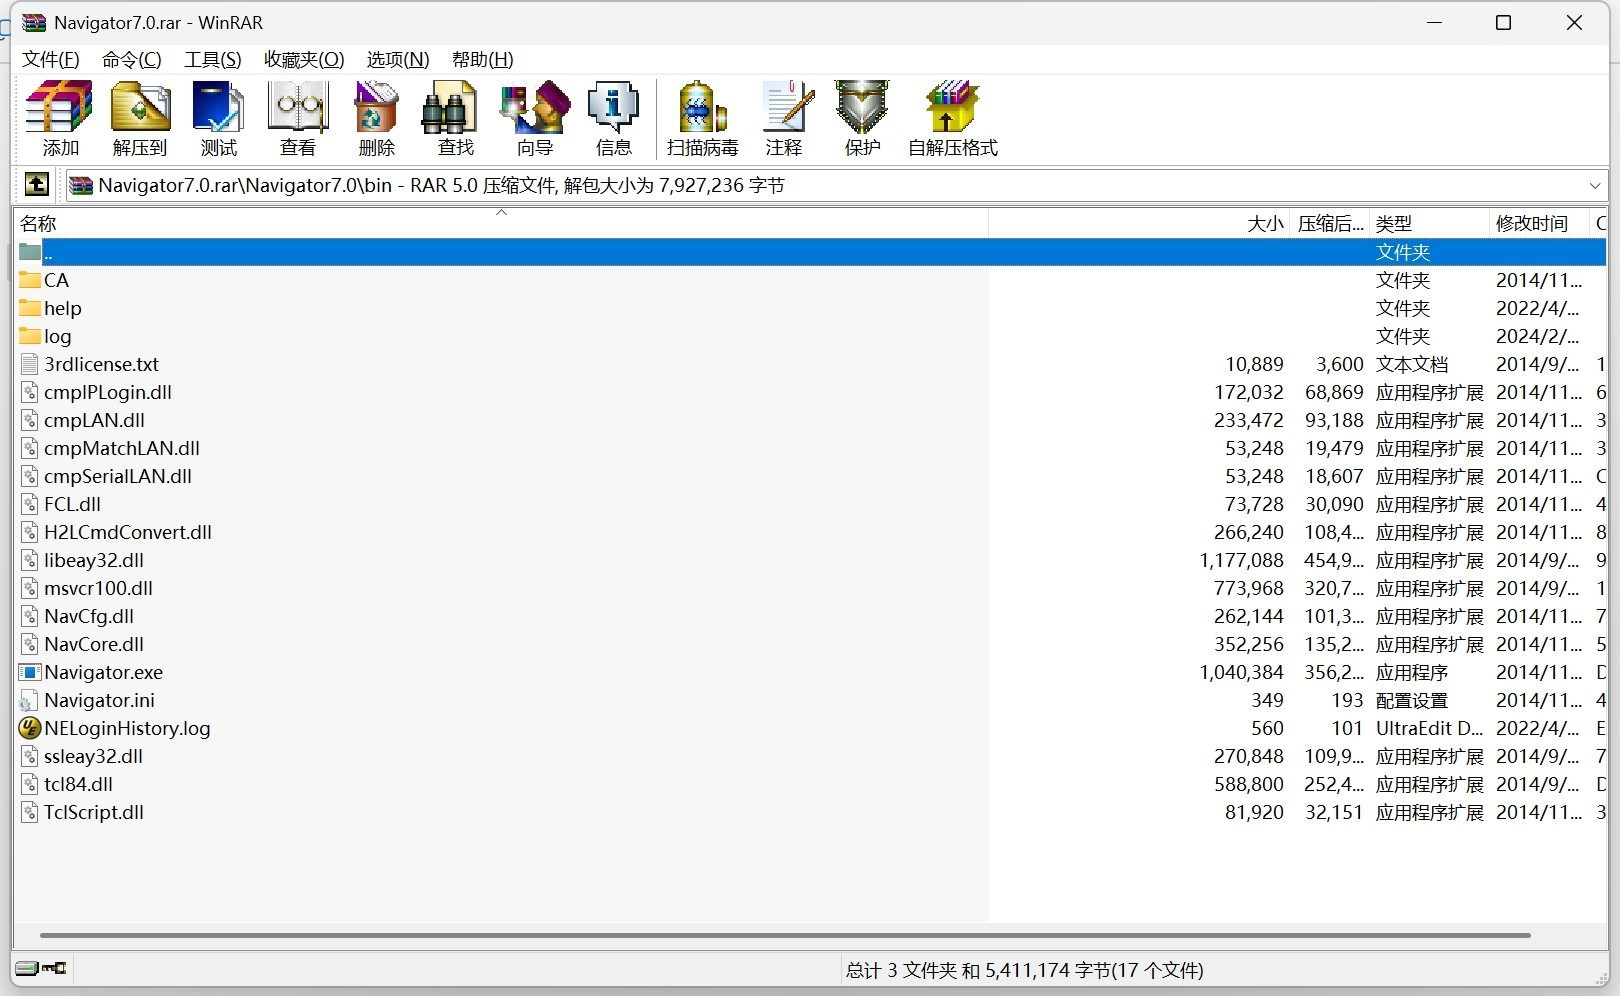This screenshot has height=996, width=1620.
Task: Click packed size 3,600 cell
Action: [x=1340, y=364]
